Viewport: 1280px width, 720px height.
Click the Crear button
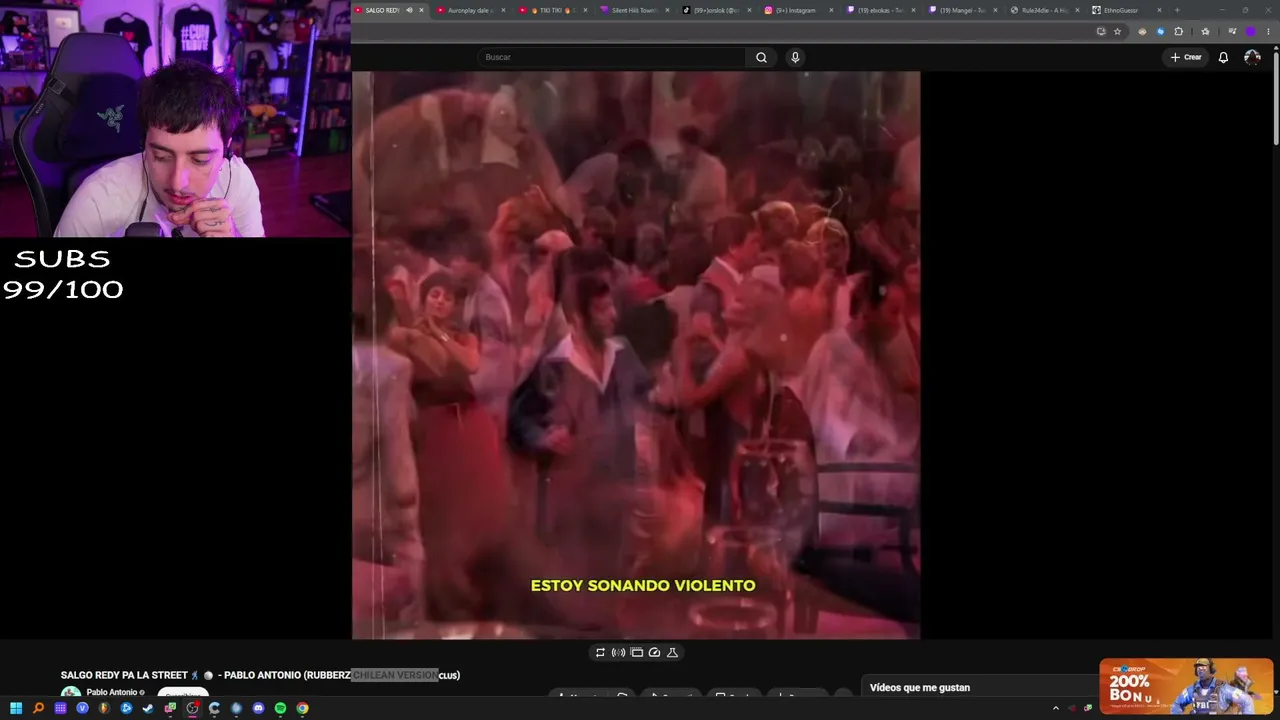(x=1186, y=57)
